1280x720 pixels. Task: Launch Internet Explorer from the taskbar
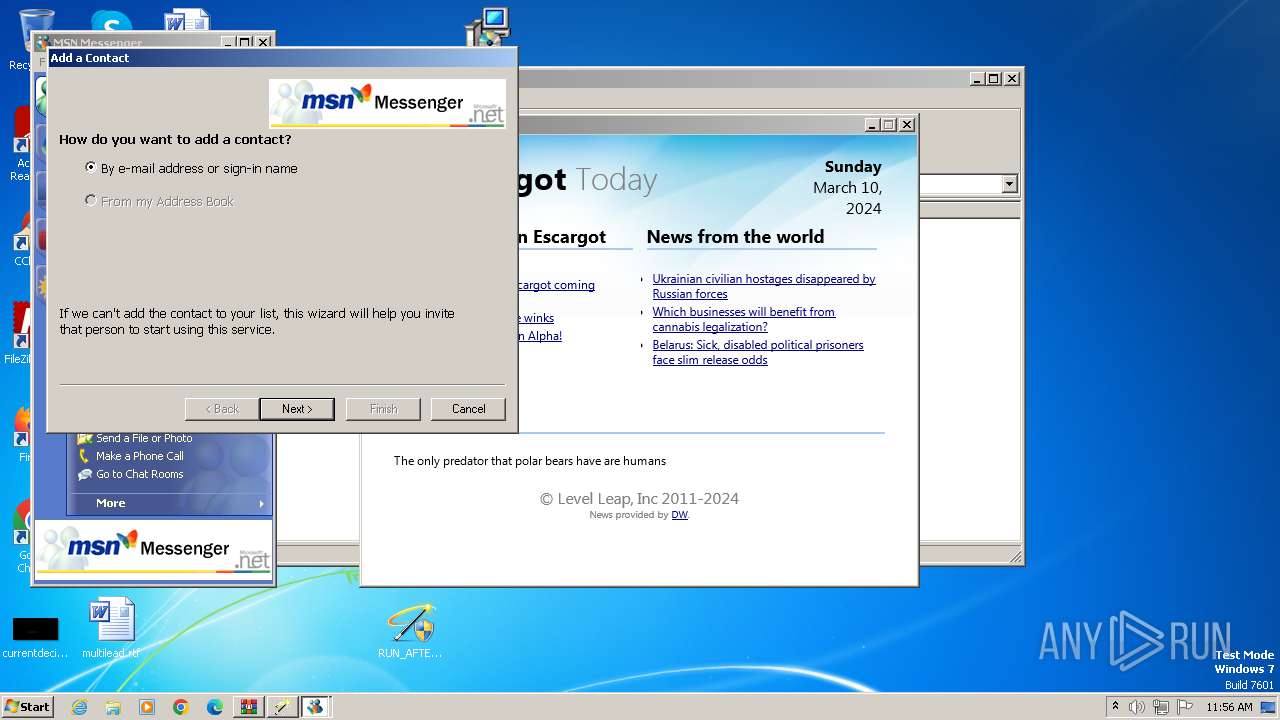(79, 707)
